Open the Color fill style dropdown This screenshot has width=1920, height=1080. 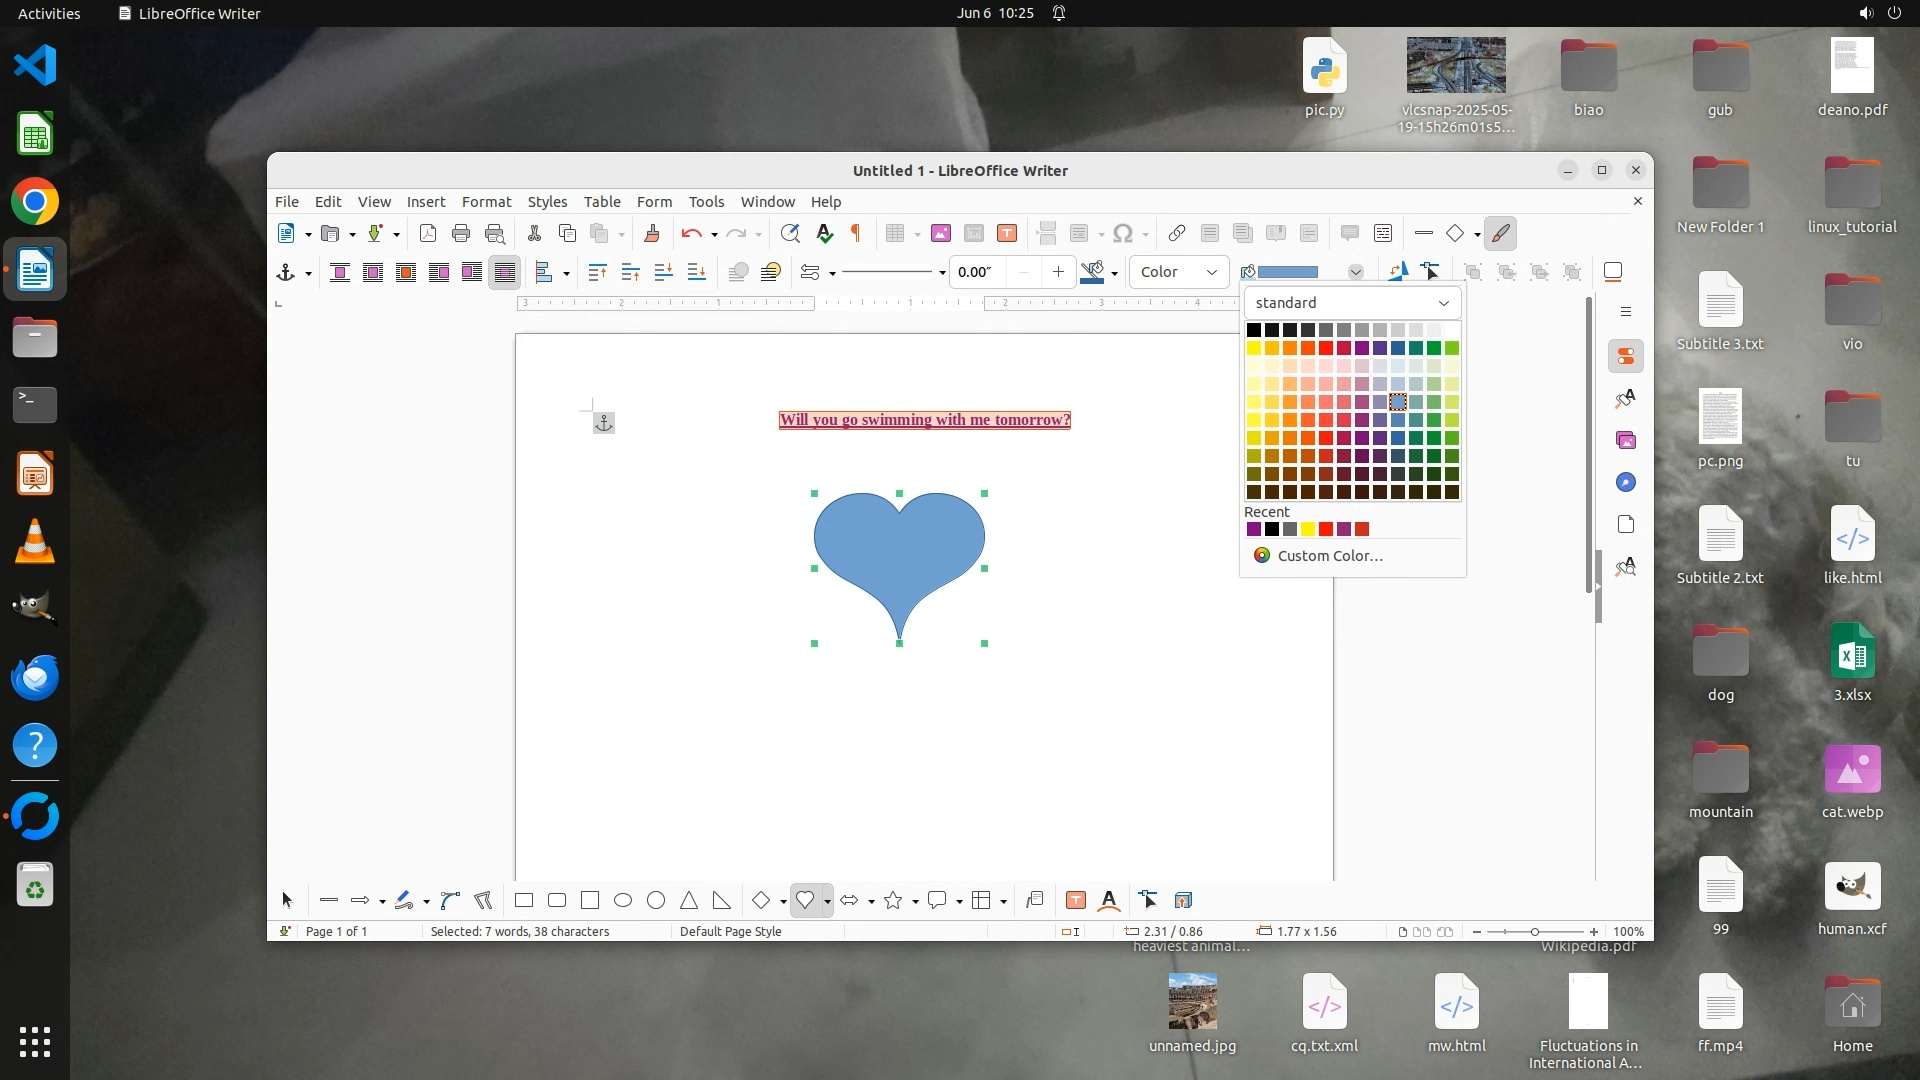pyautogui.click(x=1179, y=272)
